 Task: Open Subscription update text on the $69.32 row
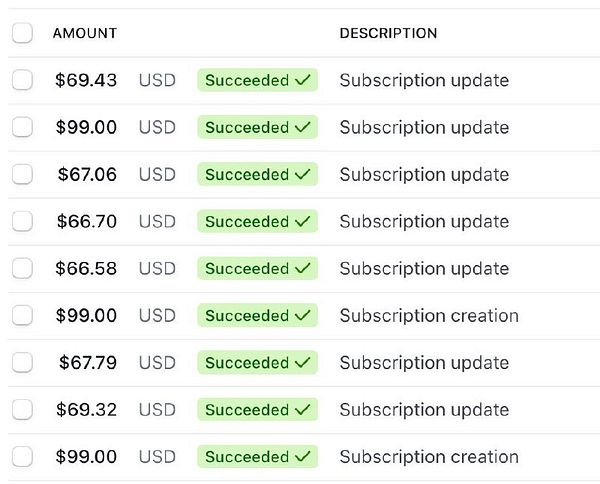(424, 410)
